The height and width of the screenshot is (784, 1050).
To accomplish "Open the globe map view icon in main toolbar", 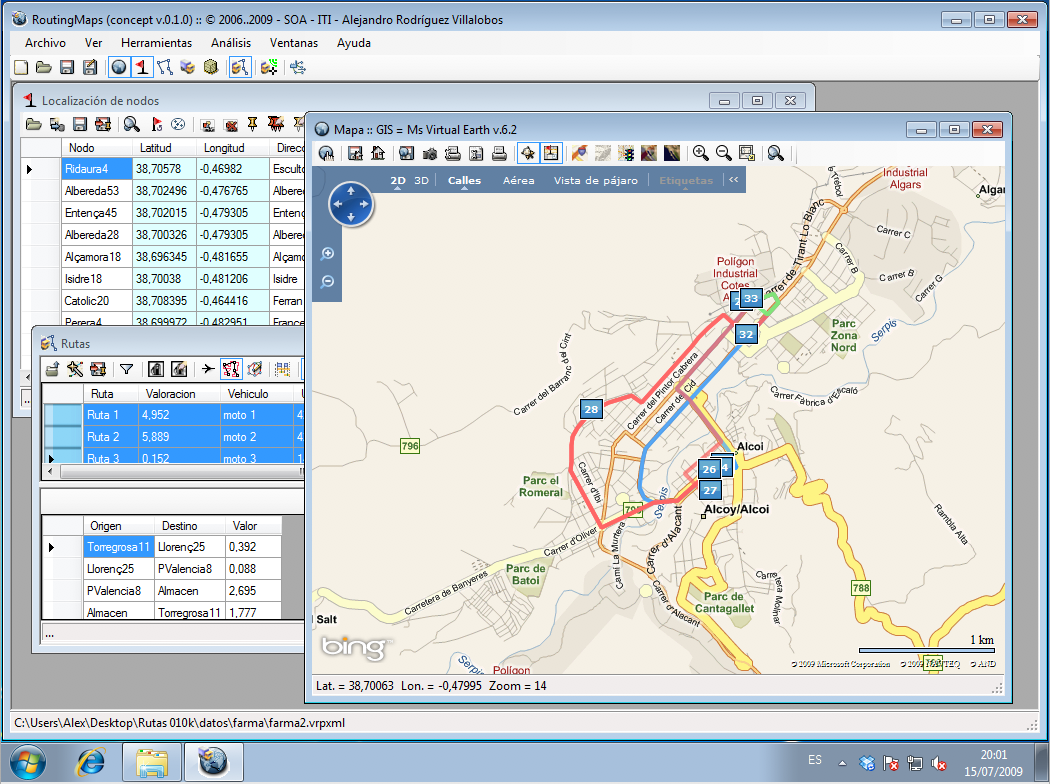I will [x=120, y=67].
